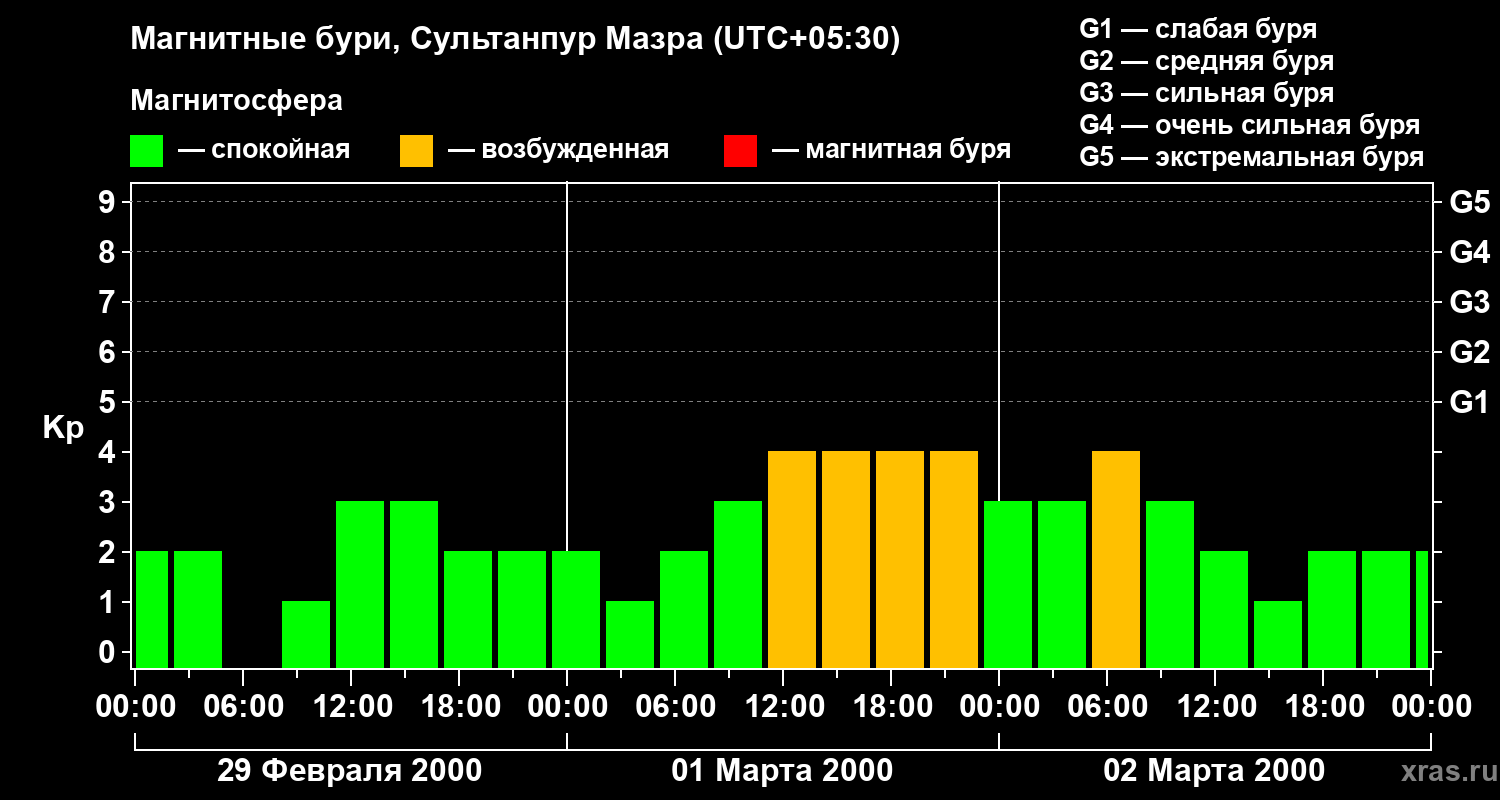This screenshot has width=1500, height=800.
Task: Click the '29 Февраля 2000' date label
Action: click(x=349, y=771)
